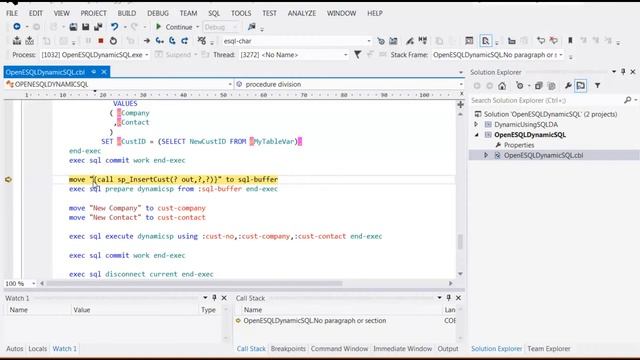Select the Properties item in Solution Explorer

(x=519, y=145)
